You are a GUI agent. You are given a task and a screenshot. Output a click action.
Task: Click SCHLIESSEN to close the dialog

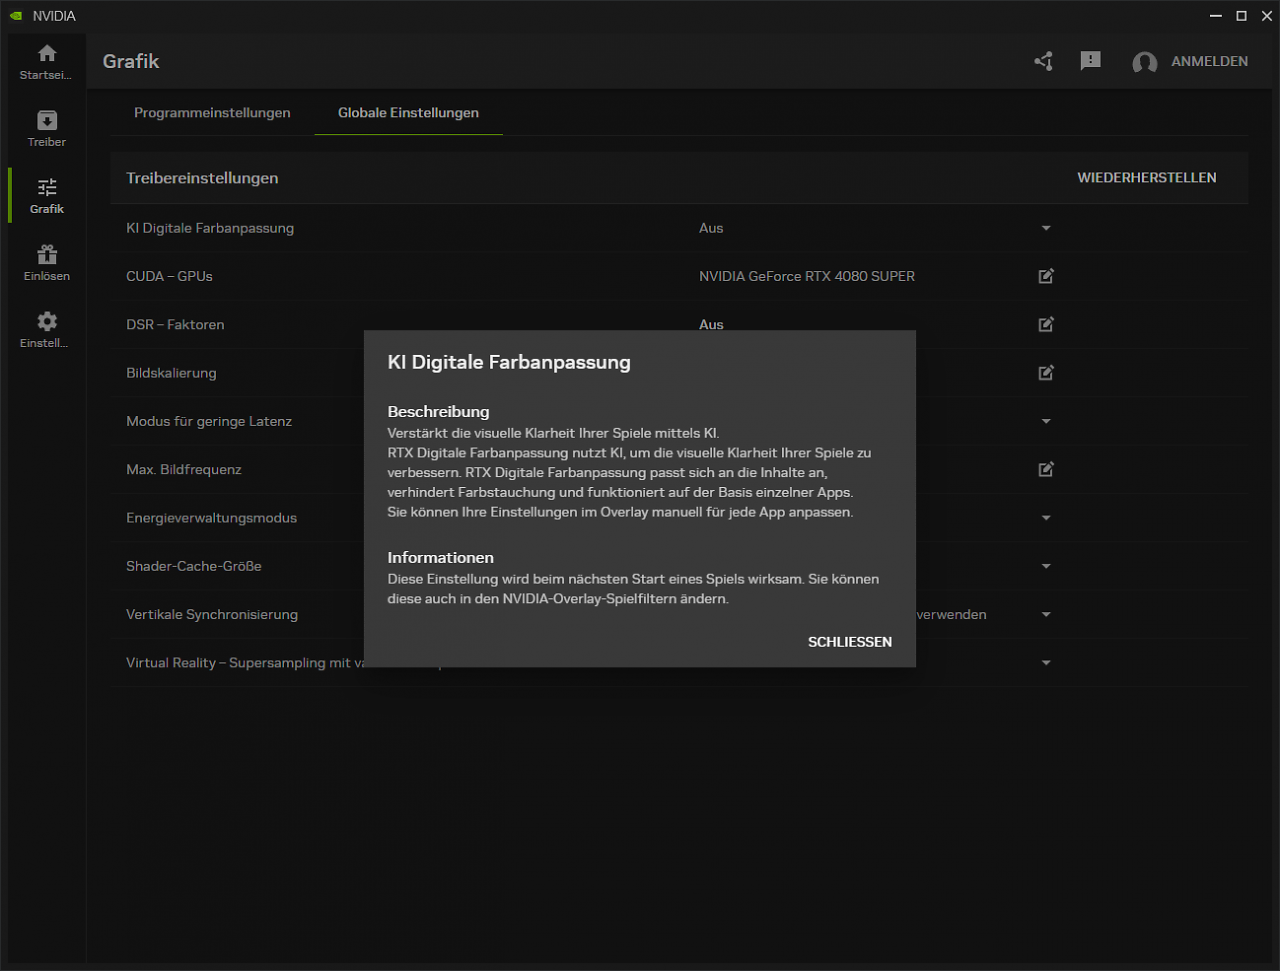850,642
